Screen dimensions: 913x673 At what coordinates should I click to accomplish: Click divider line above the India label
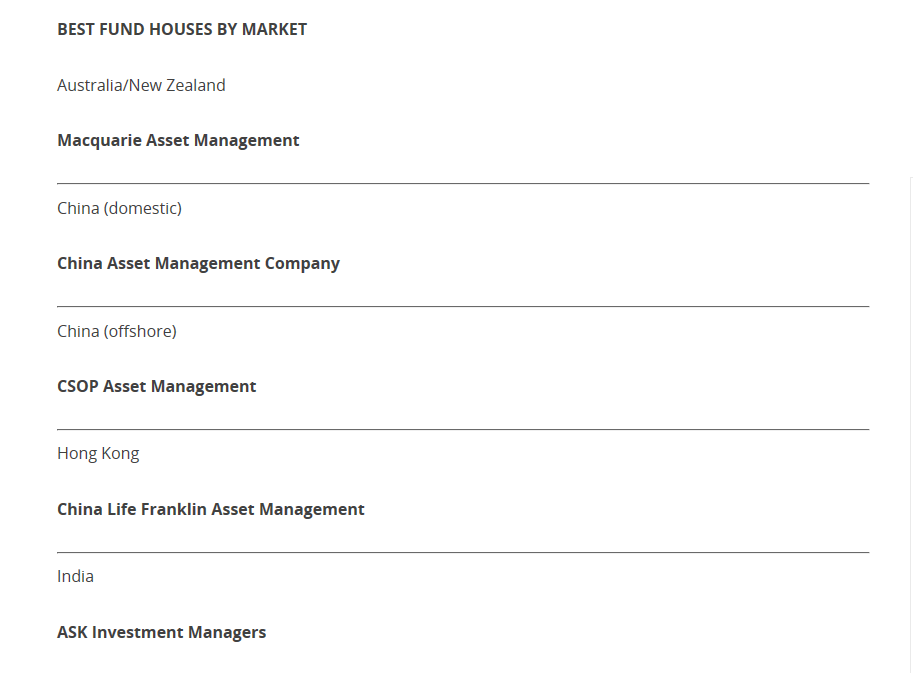[462, 552]
